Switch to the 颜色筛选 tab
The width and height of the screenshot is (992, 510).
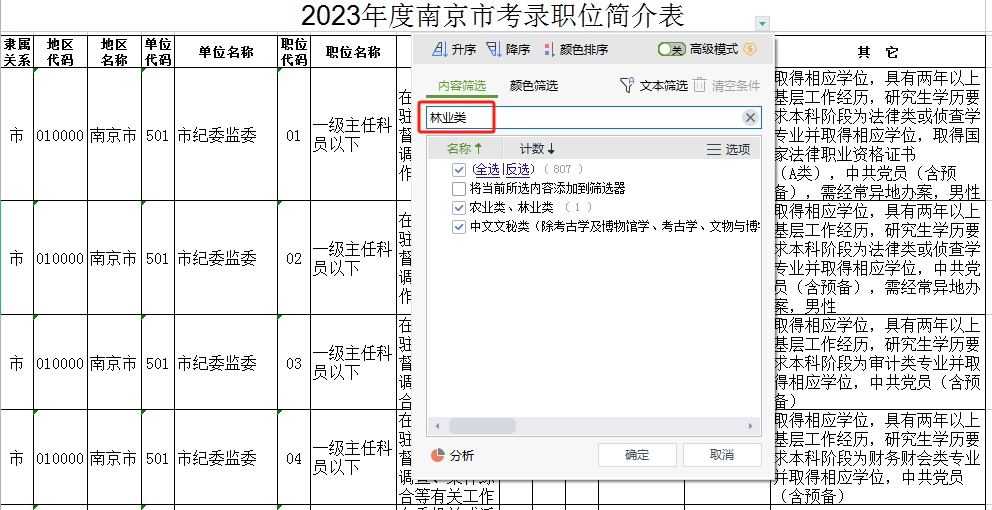tap(533, 86)
